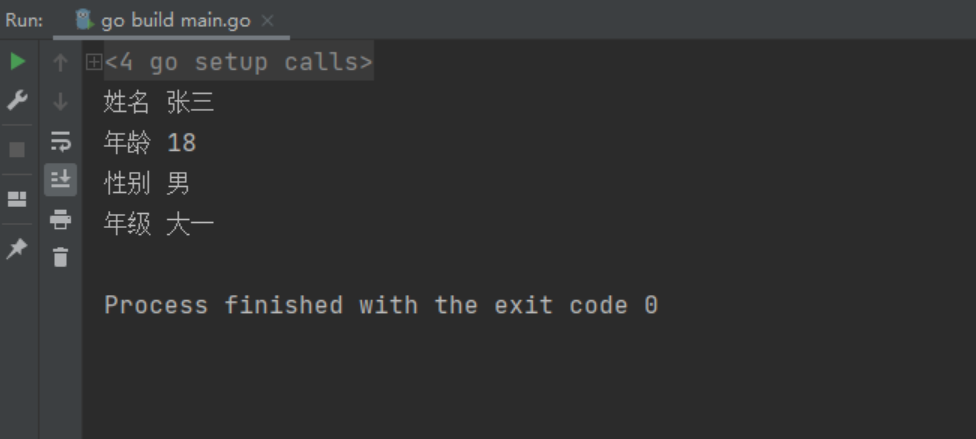976x439 pixels.
Task: Open run configuration wrench icon
Action: pos(17,100)
